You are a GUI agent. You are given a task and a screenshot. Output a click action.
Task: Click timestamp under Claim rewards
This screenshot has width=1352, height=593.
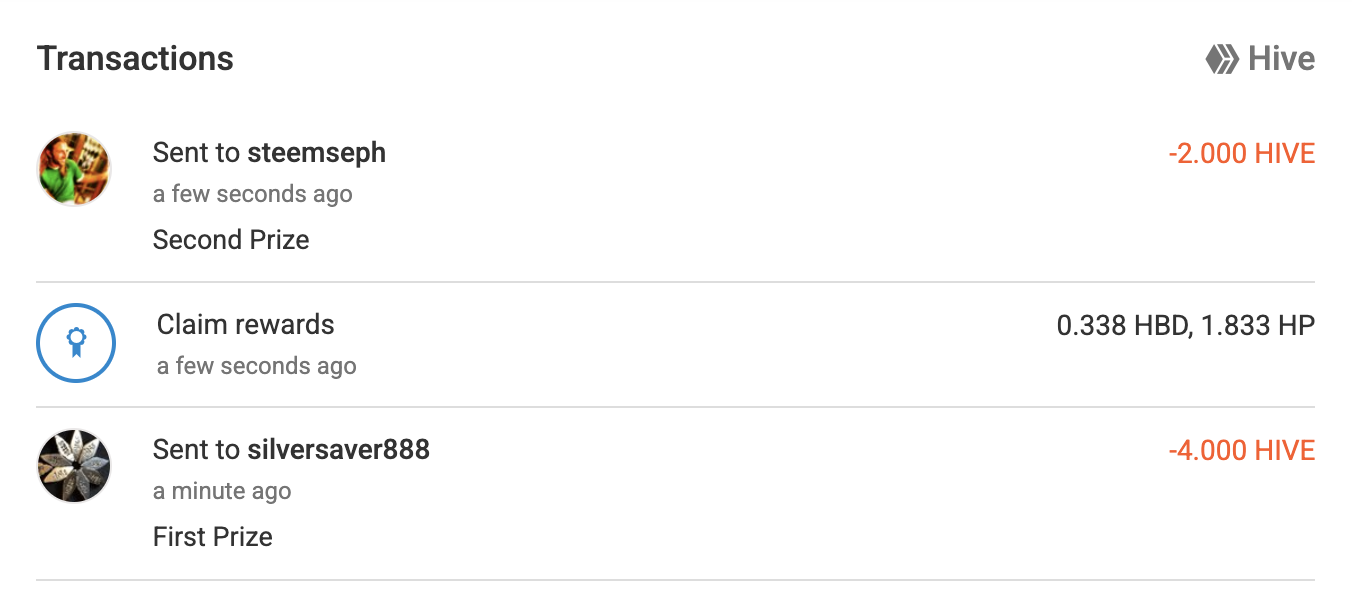point(257,367)
